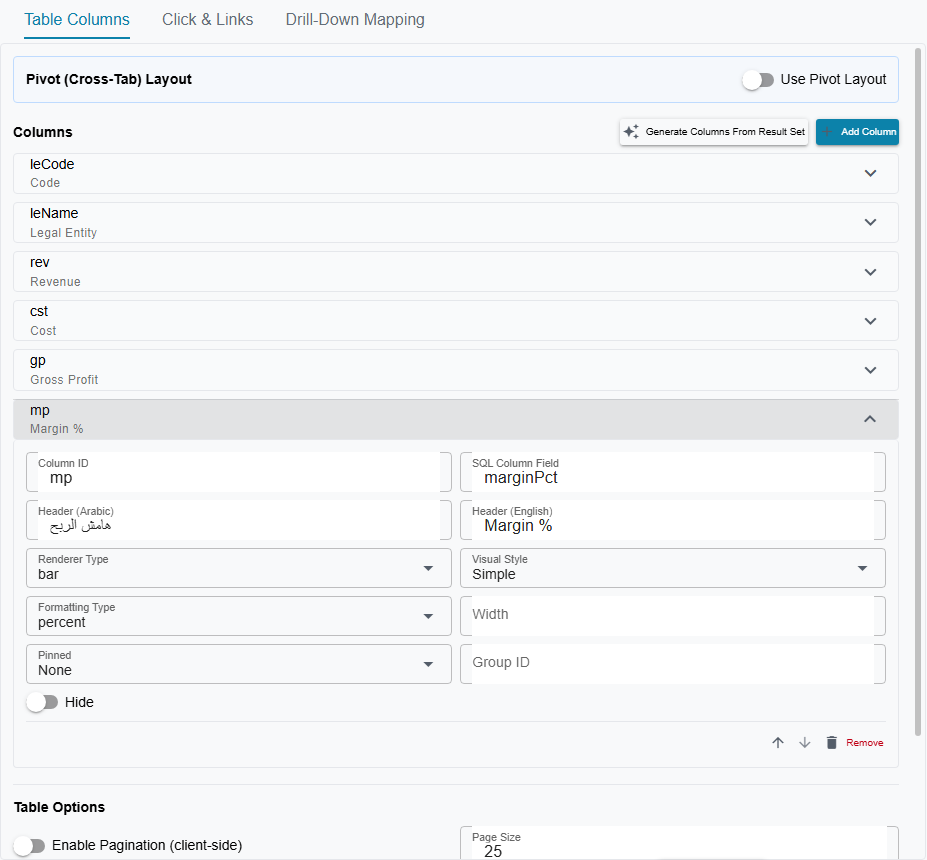927x860 pixels.
Task: Open the Visual Style dropdown
Action: [x=673, y=568]
